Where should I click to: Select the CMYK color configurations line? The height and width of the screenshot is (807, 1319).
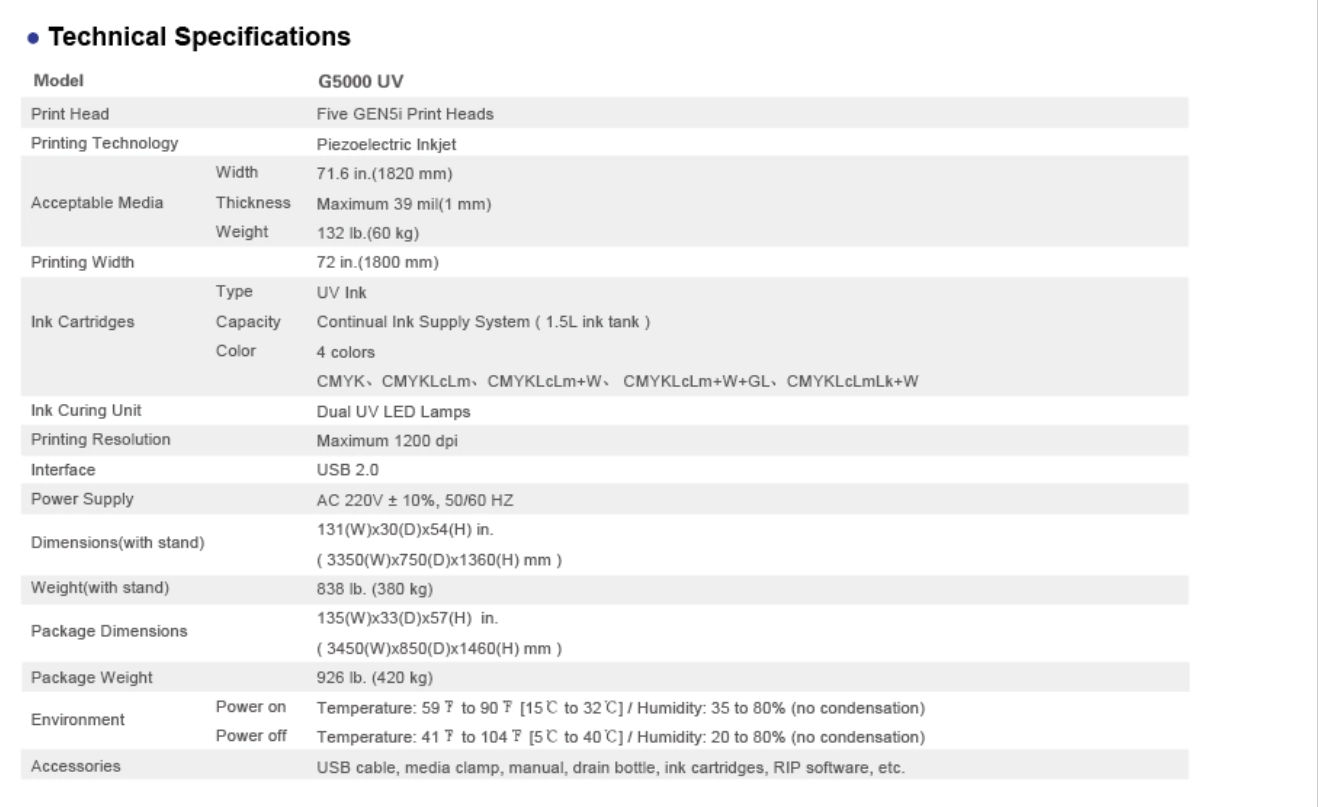click(x=618, y=381)
